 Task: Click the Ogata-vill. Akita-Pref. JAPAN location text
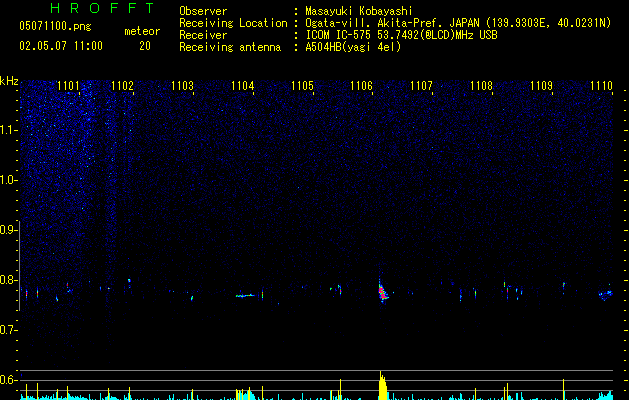pyautogui.click(x=458, y=23)
